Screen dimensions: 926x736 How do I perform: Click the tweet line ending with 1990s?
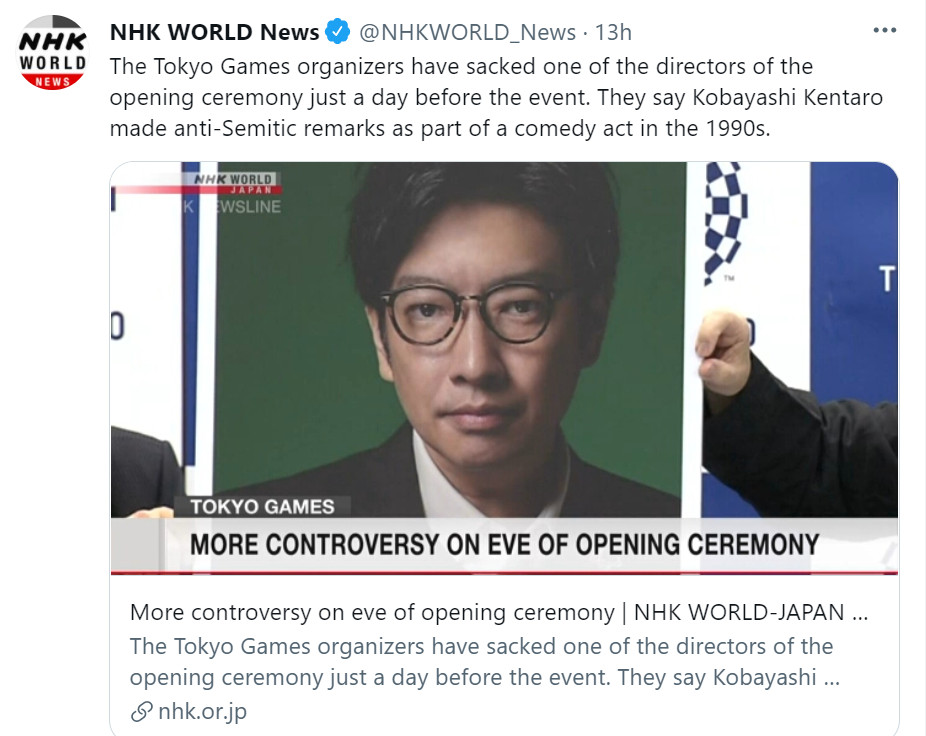click(x=440, y=129)
